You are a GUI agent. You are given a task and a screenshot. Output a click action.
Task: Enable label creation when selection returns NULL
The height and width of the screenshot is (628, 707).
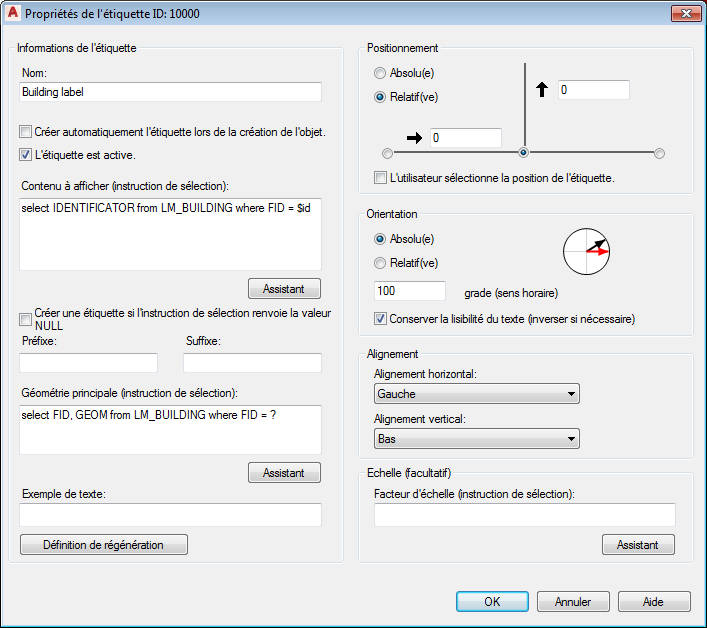click(25, 319)
